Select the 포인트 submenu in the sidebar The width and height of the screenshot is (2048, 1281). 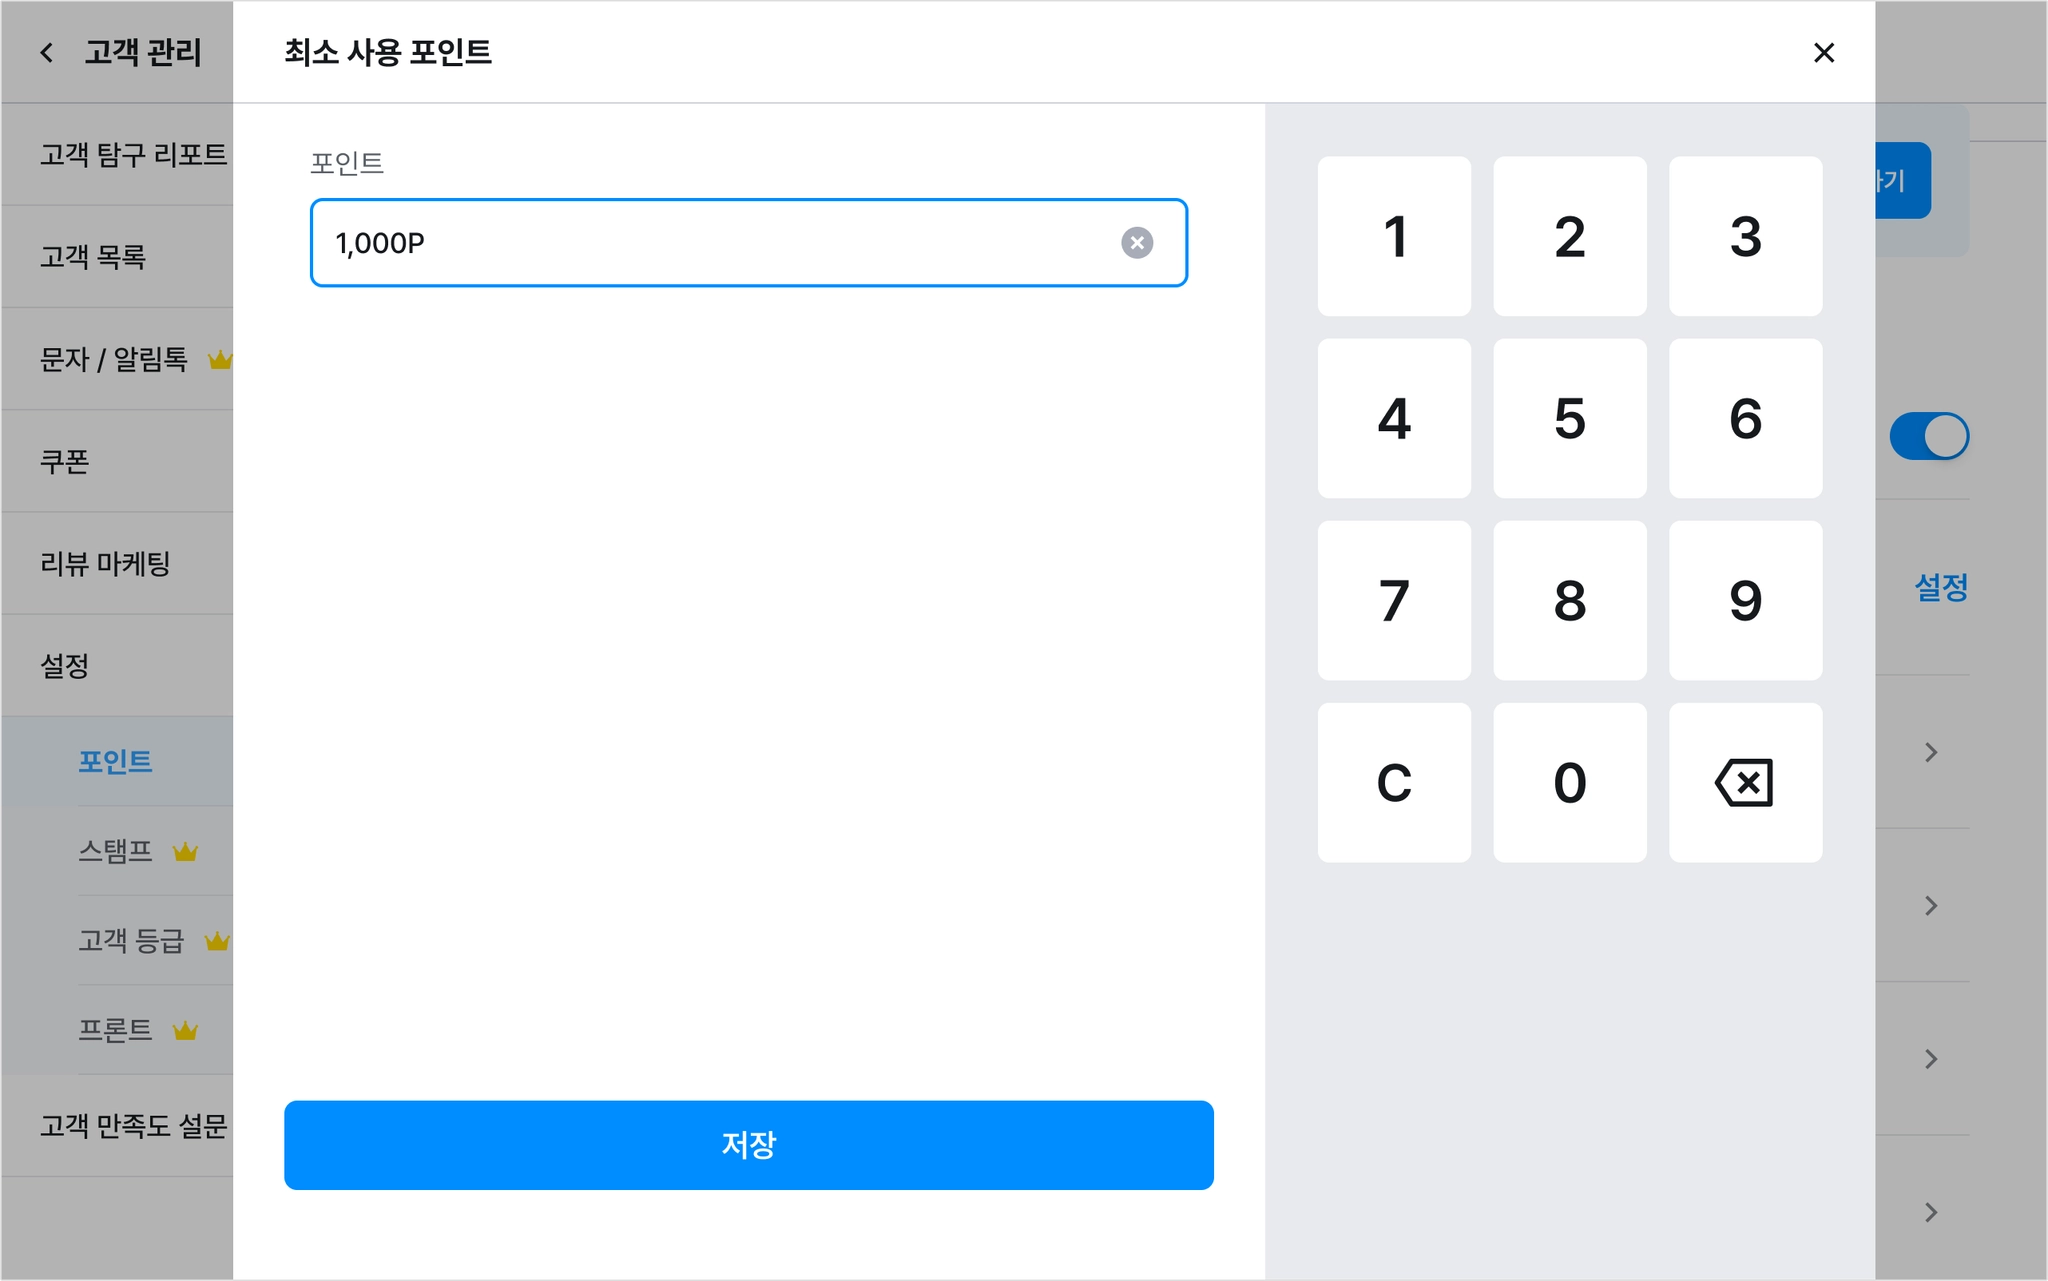(x=117, y=761)
